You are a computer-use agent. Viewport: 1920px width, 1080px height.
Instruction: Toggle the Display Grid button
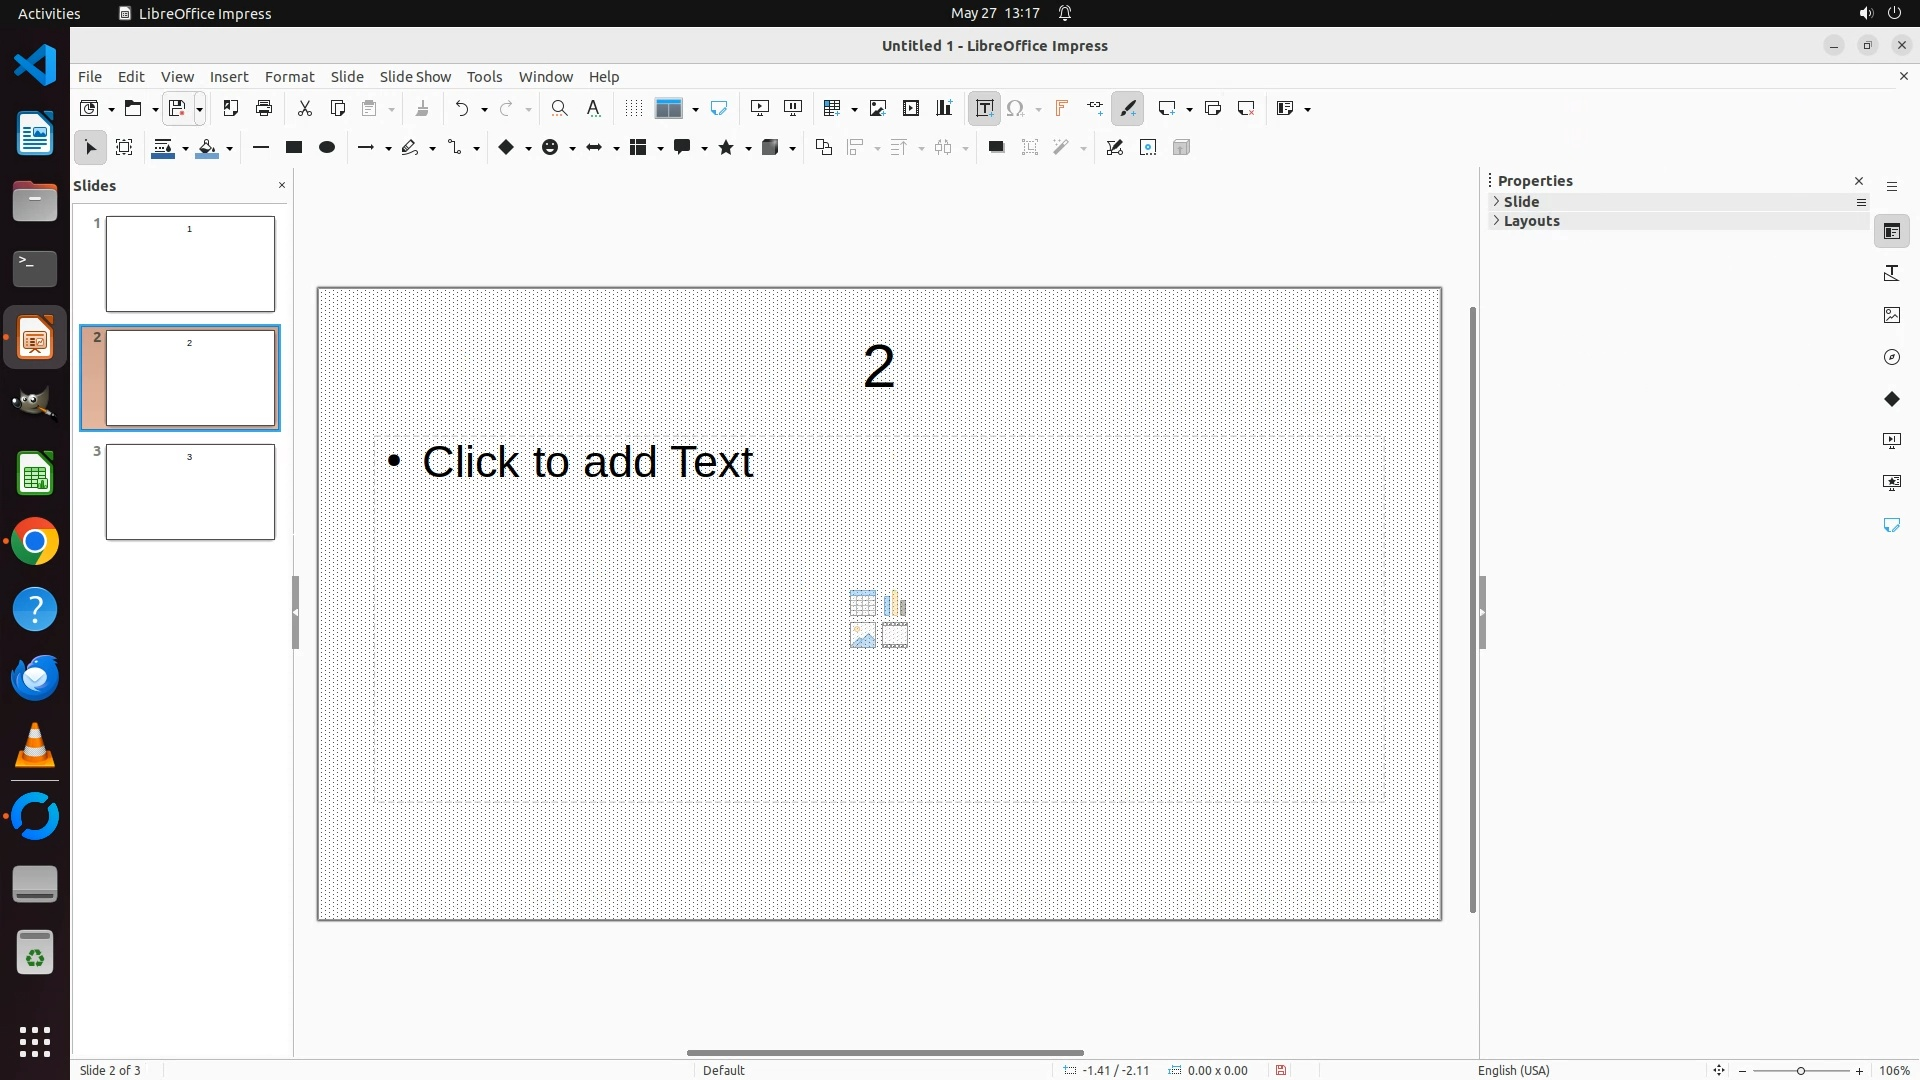click(633, 108)
